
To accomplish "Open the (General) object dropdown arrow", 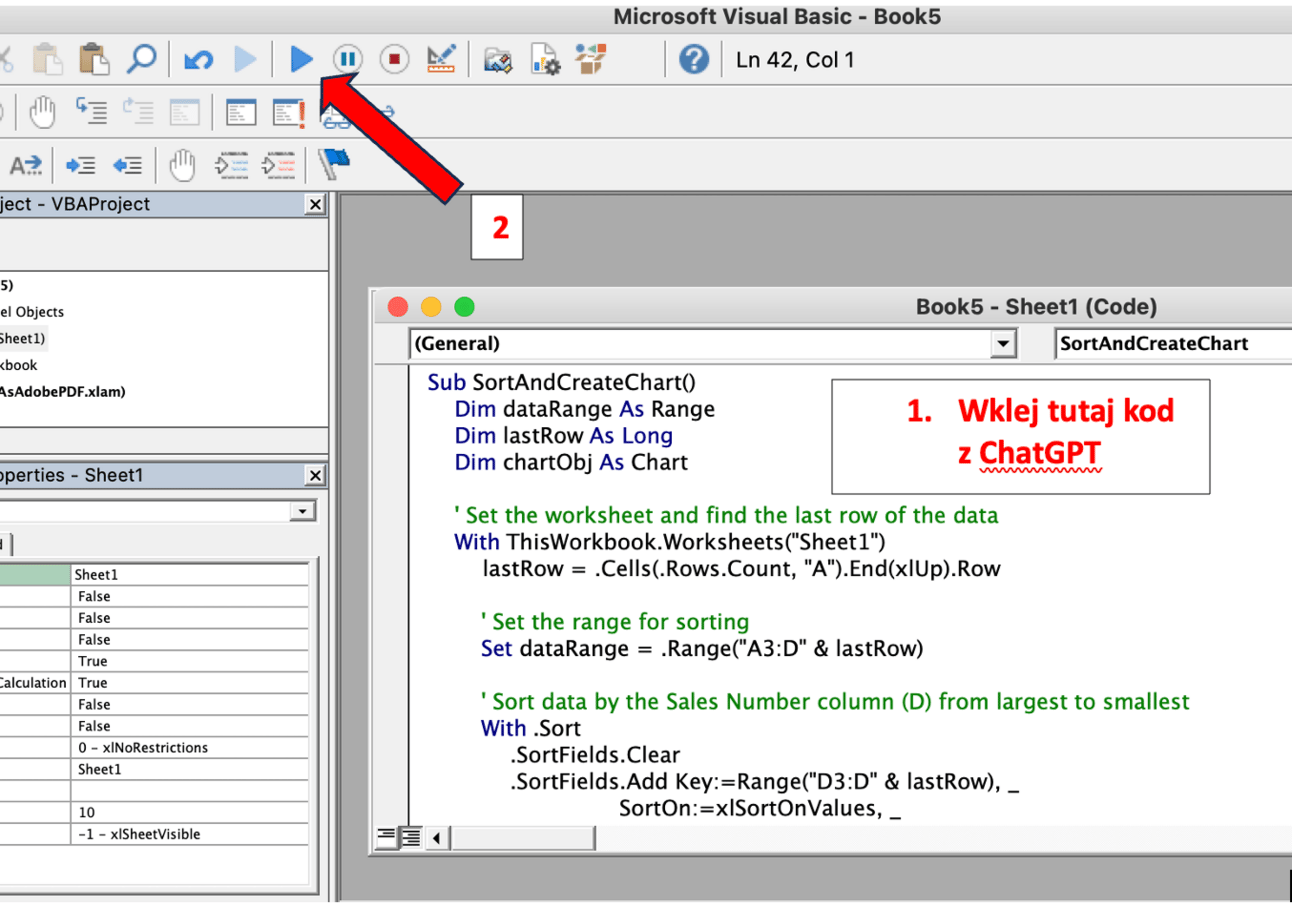I will tap(1003, 344).
